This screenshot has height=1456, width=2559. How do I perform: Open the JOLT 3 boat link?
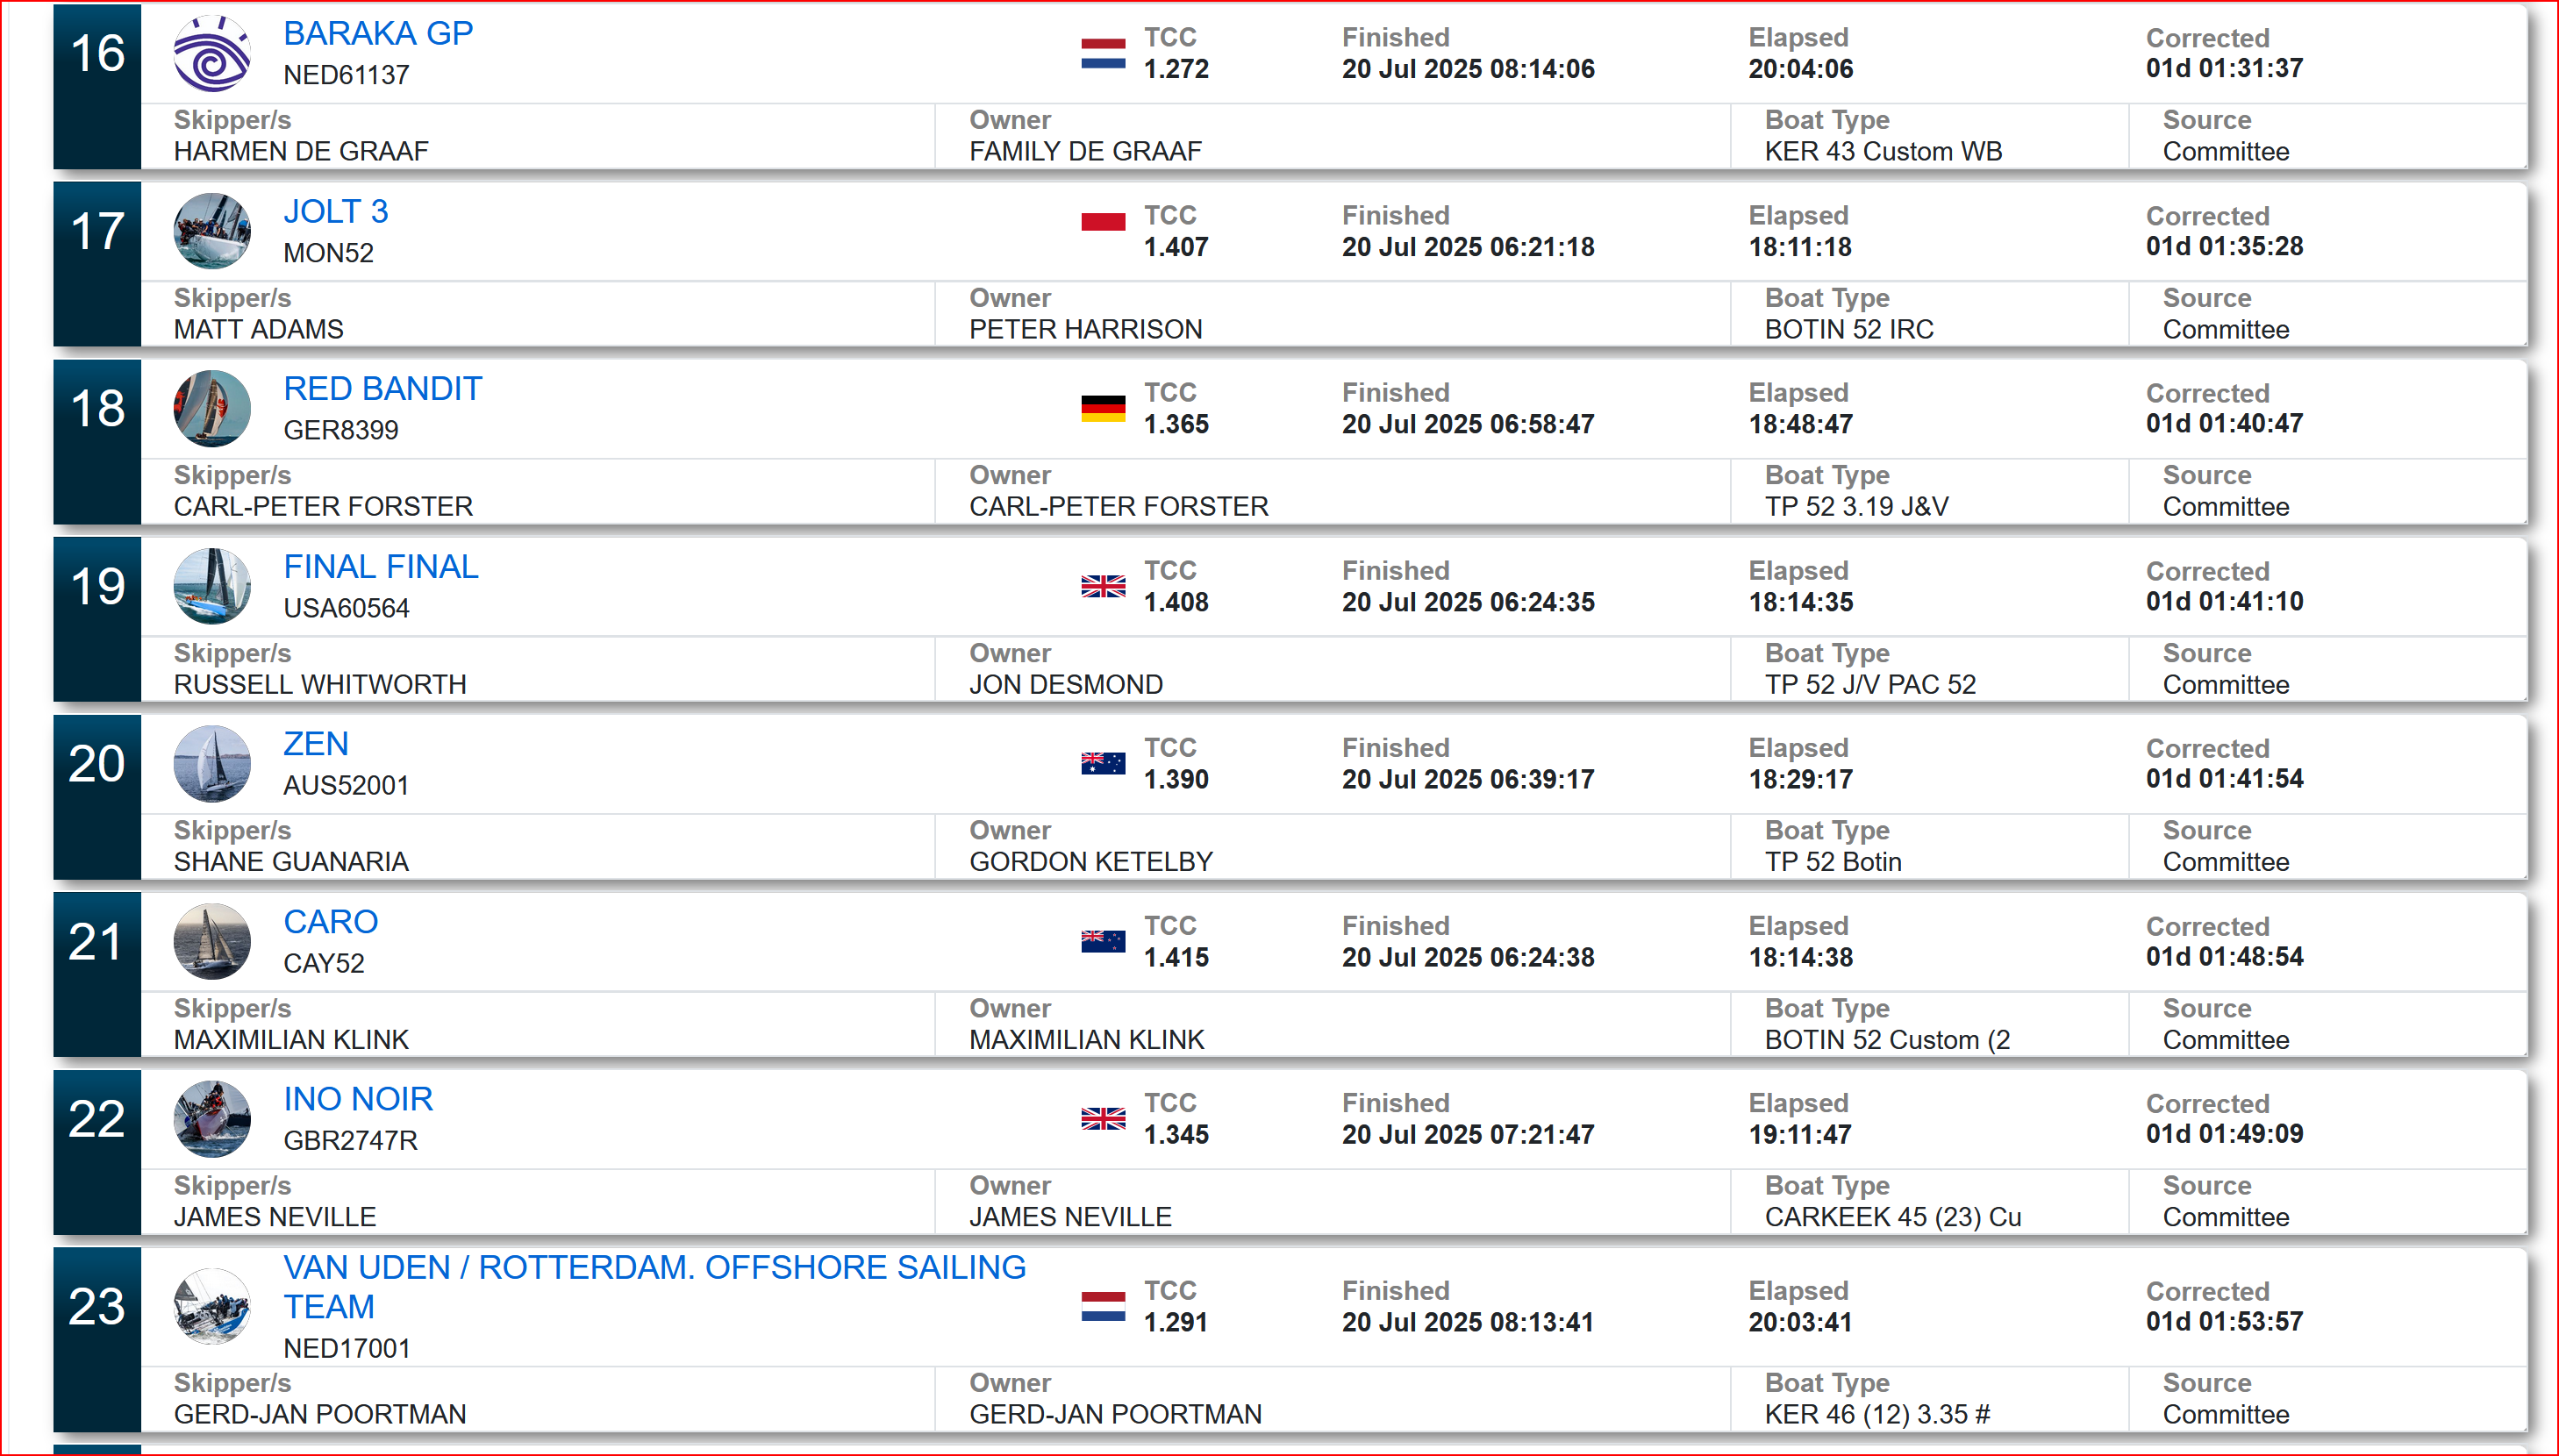[x=335, y=211]
